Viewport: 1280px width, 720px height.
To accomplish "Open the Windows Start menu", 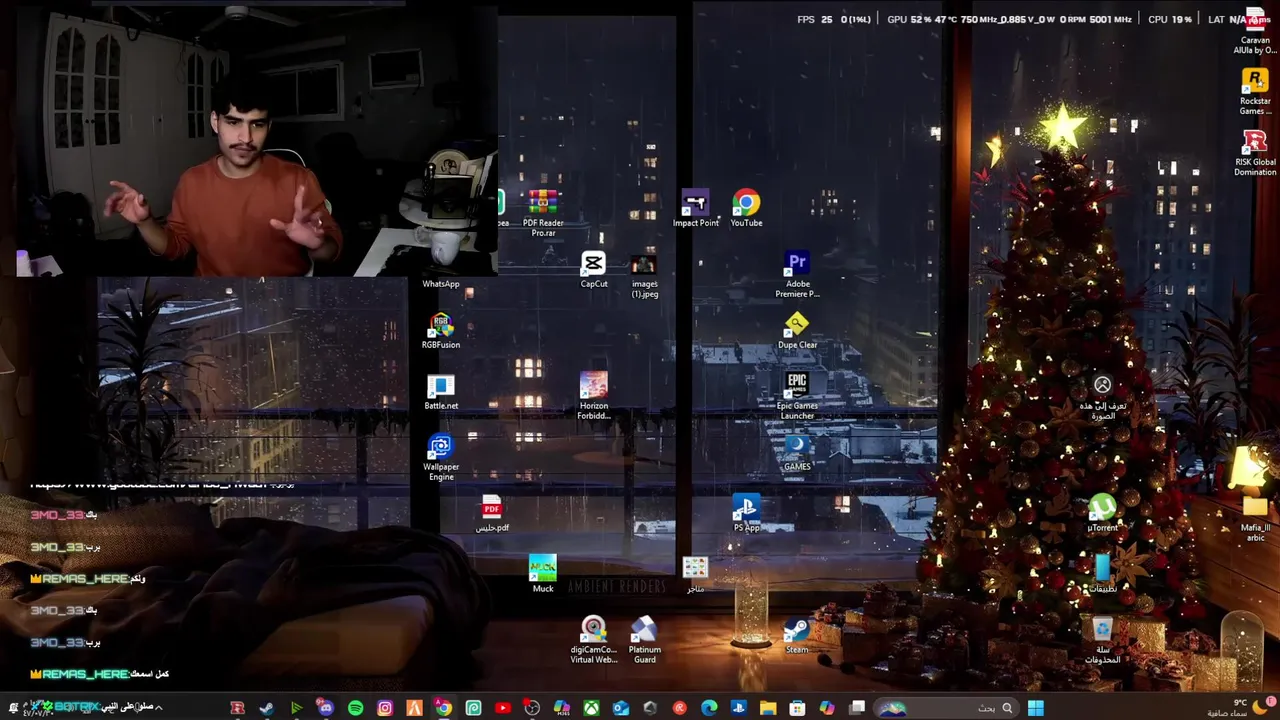I will coord(1036,708).
